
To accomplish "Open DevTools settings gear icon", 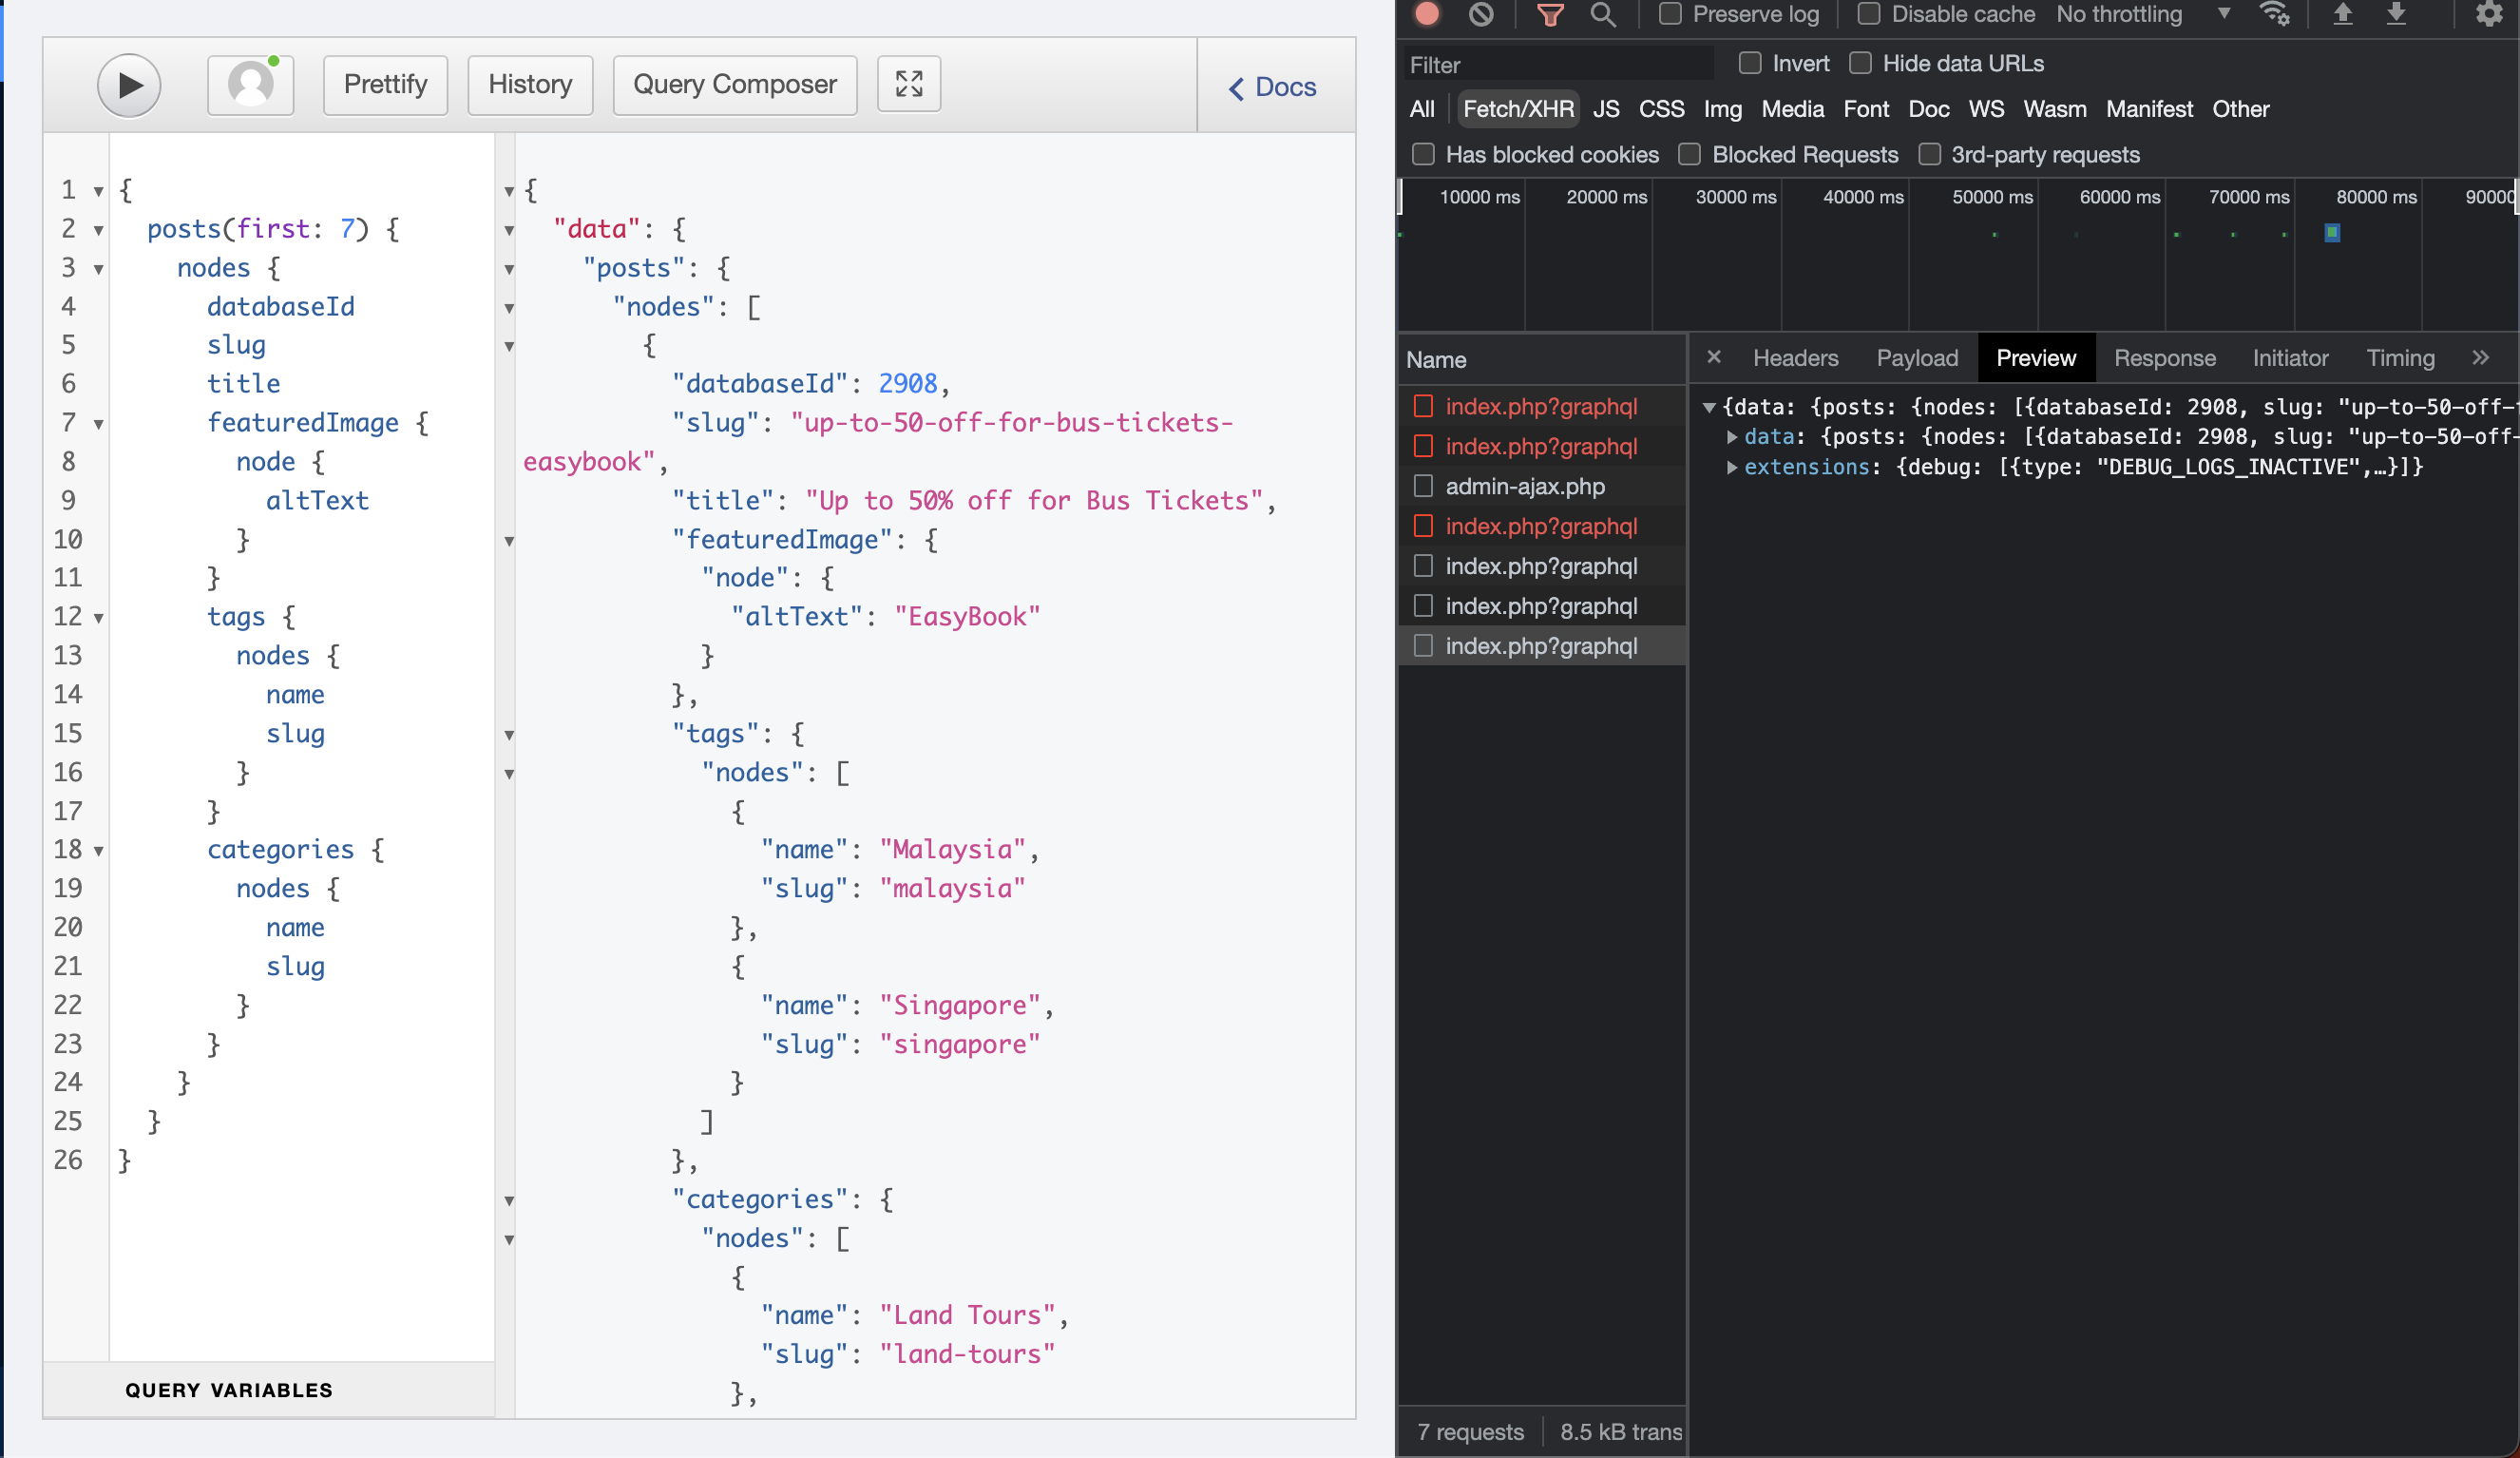I will (2488, 14).
